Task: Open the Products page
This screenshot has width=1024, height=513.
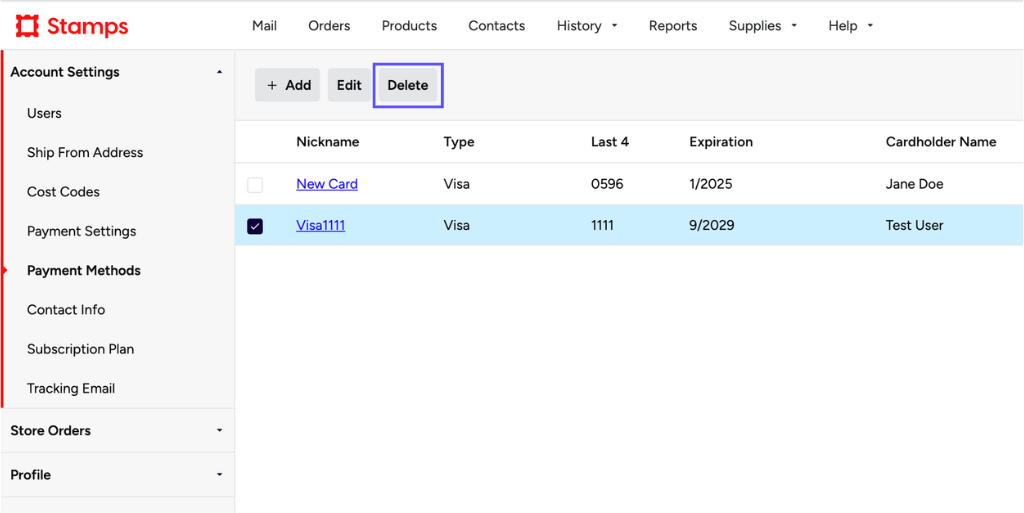Action: 409,26
